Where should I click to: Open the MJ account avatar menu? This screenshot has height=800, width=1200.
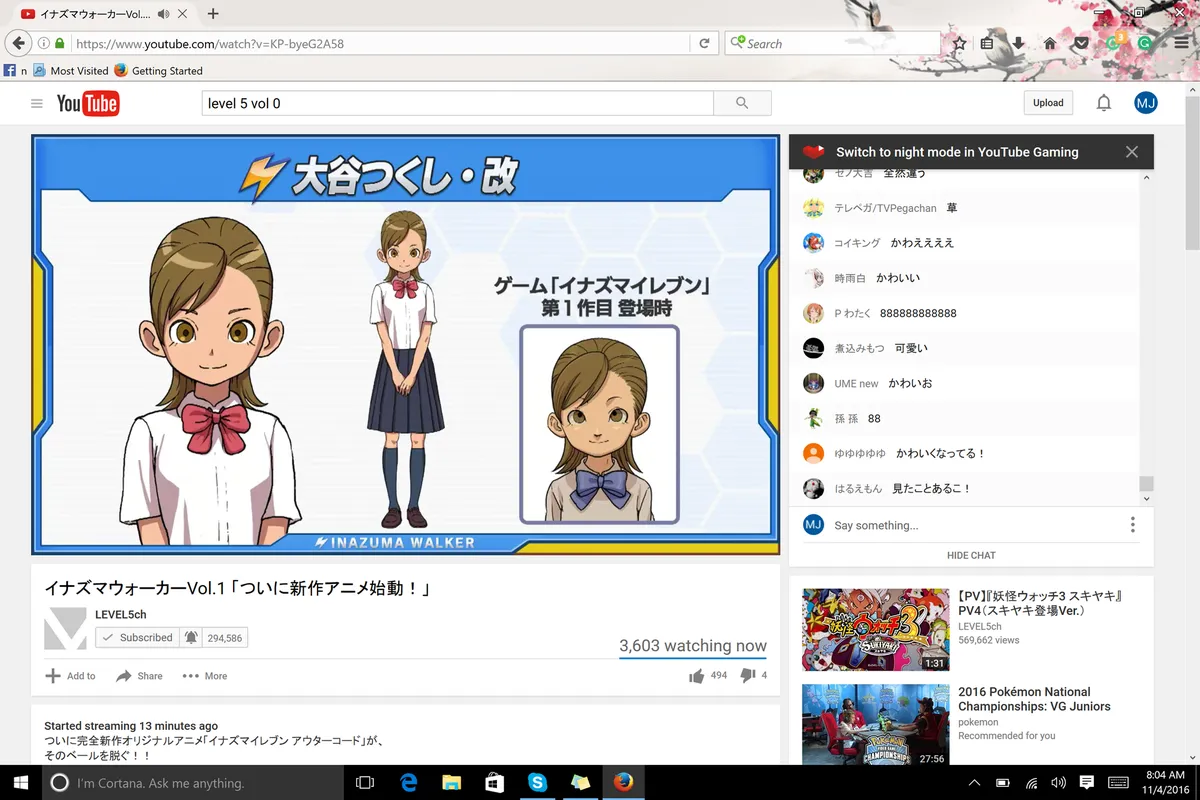click(x=1146, y=103)
